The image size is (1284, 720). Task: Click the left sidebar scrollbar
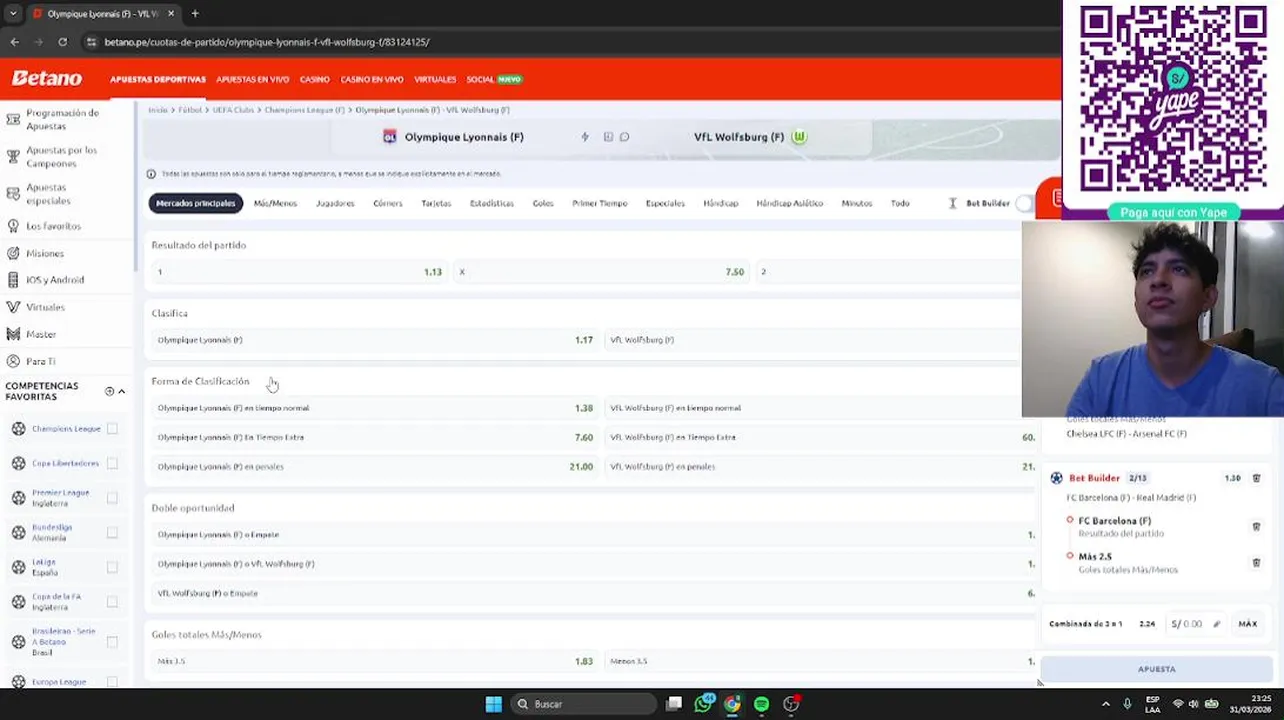point(135,185)
